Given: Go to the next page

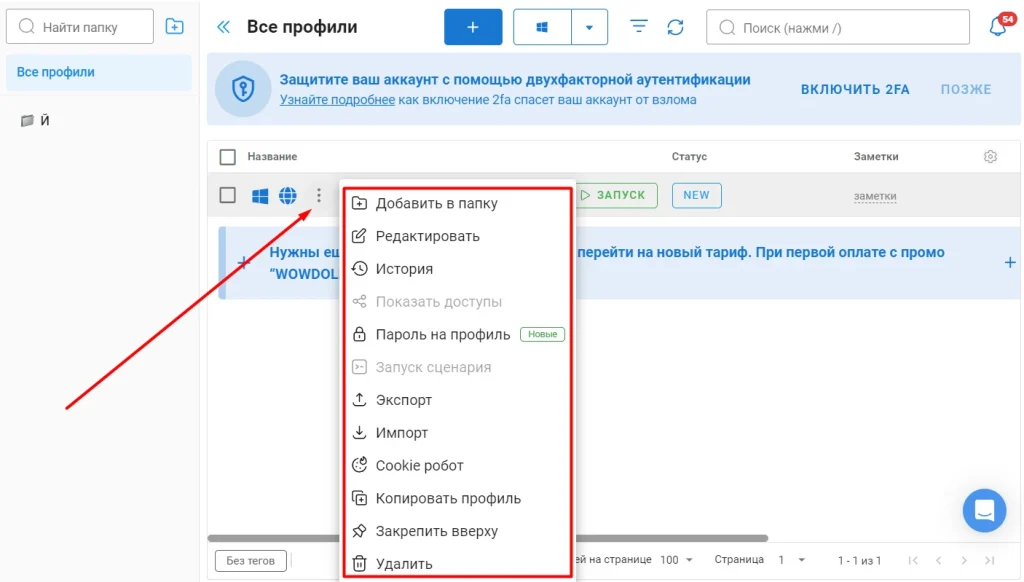Looking at the screenshot, I should (x=964, y=560).
